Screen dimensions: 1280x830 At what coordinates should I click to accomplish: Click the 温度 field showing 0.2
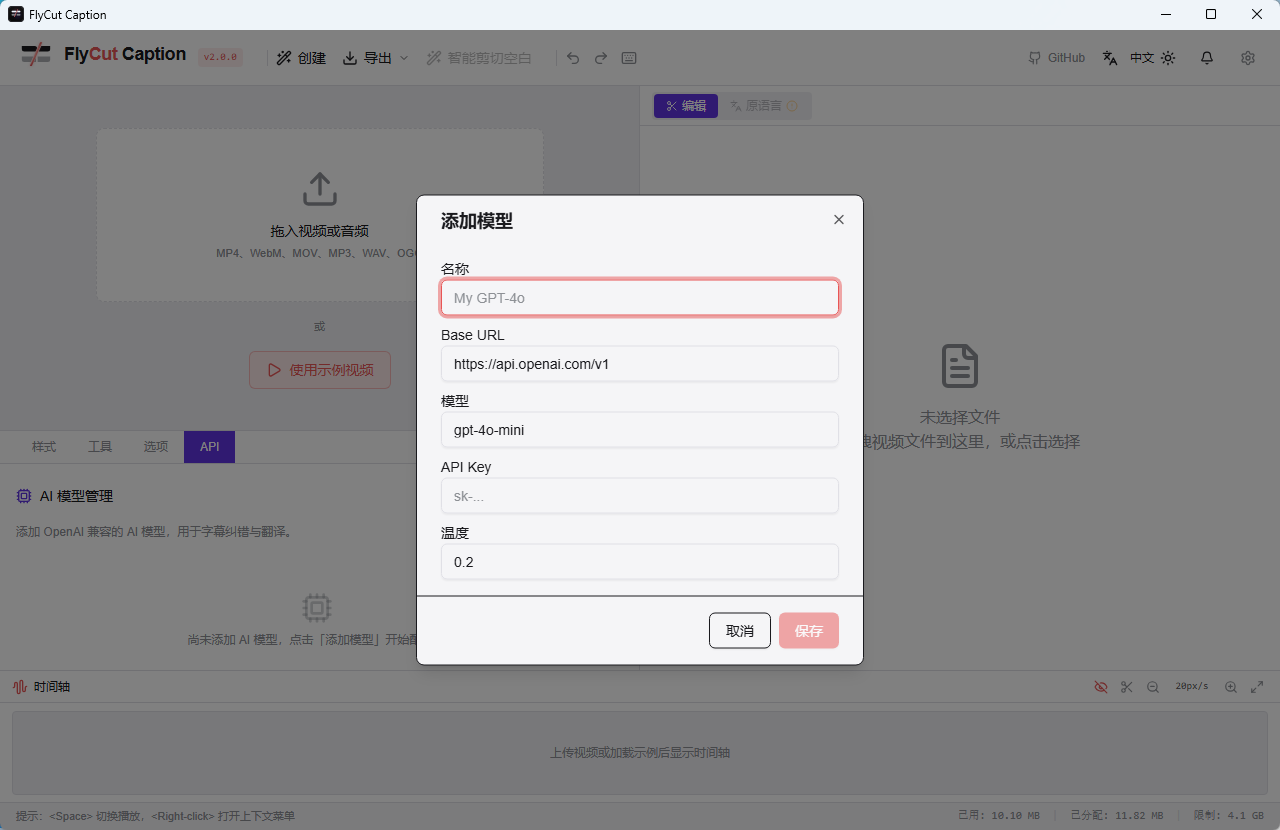(x=640, y=562)
